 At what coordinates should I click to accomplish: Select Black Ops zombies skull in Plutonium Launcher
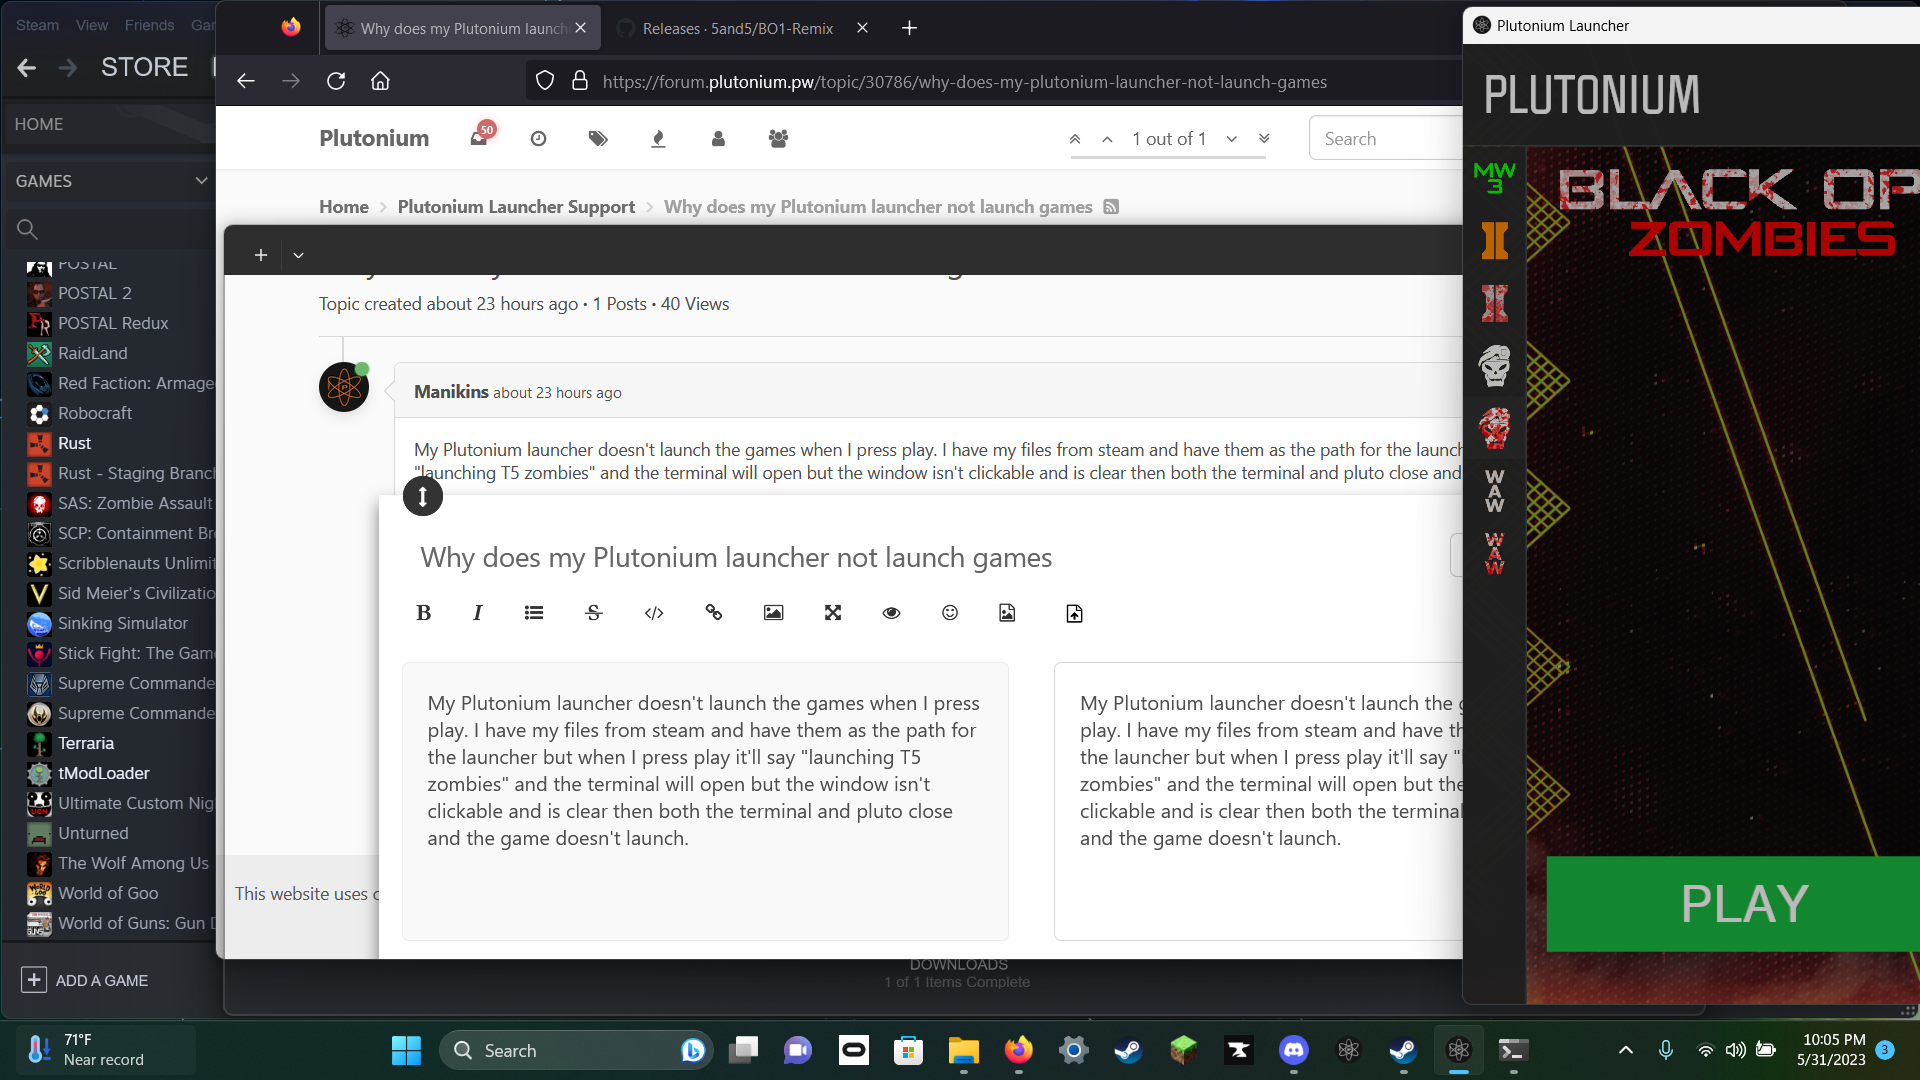(x=1494, y=428)
